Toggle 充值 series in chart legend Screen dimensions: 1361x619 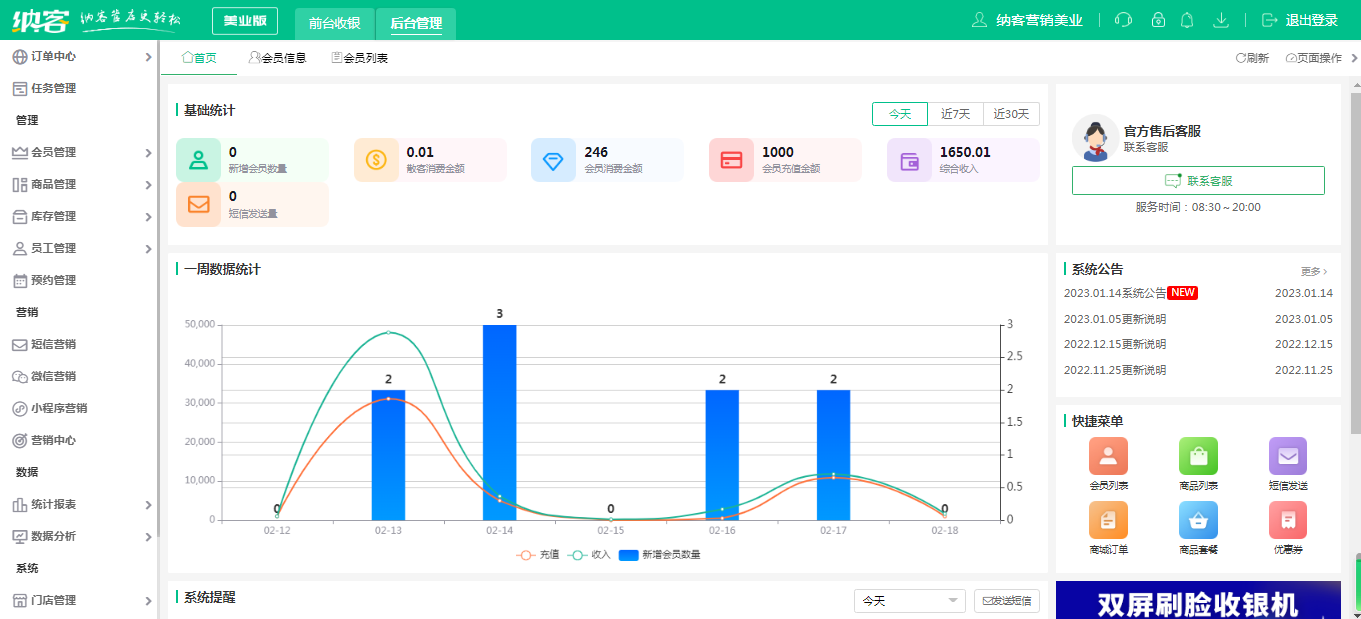click(x=538, y=554)
